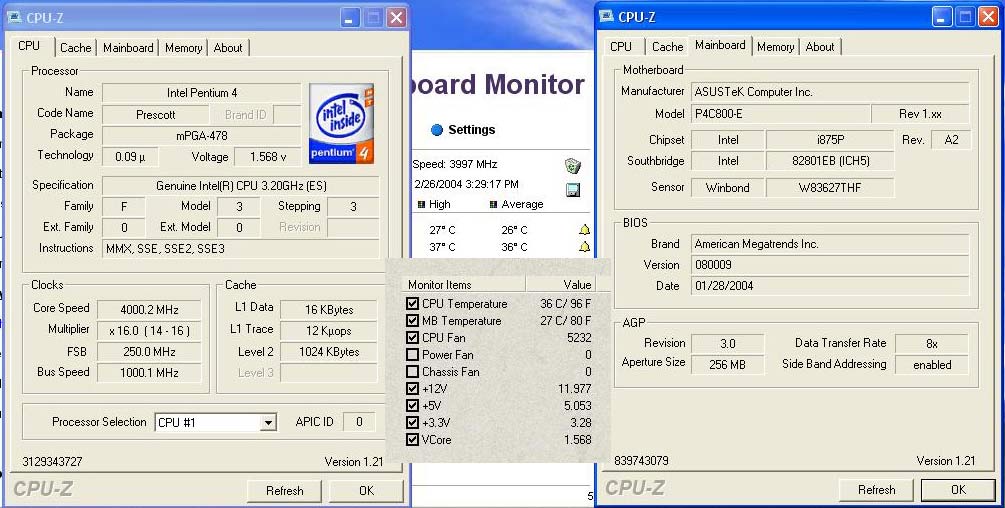
Task: Toggle the +3.3V monitor checkbox
Action: click(412, 422)
